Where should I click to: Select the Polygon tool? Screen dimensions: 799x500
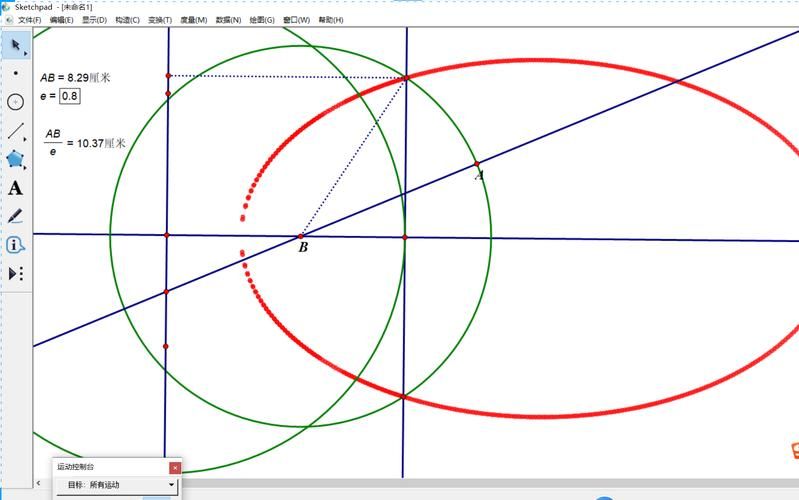click(16, 160)
